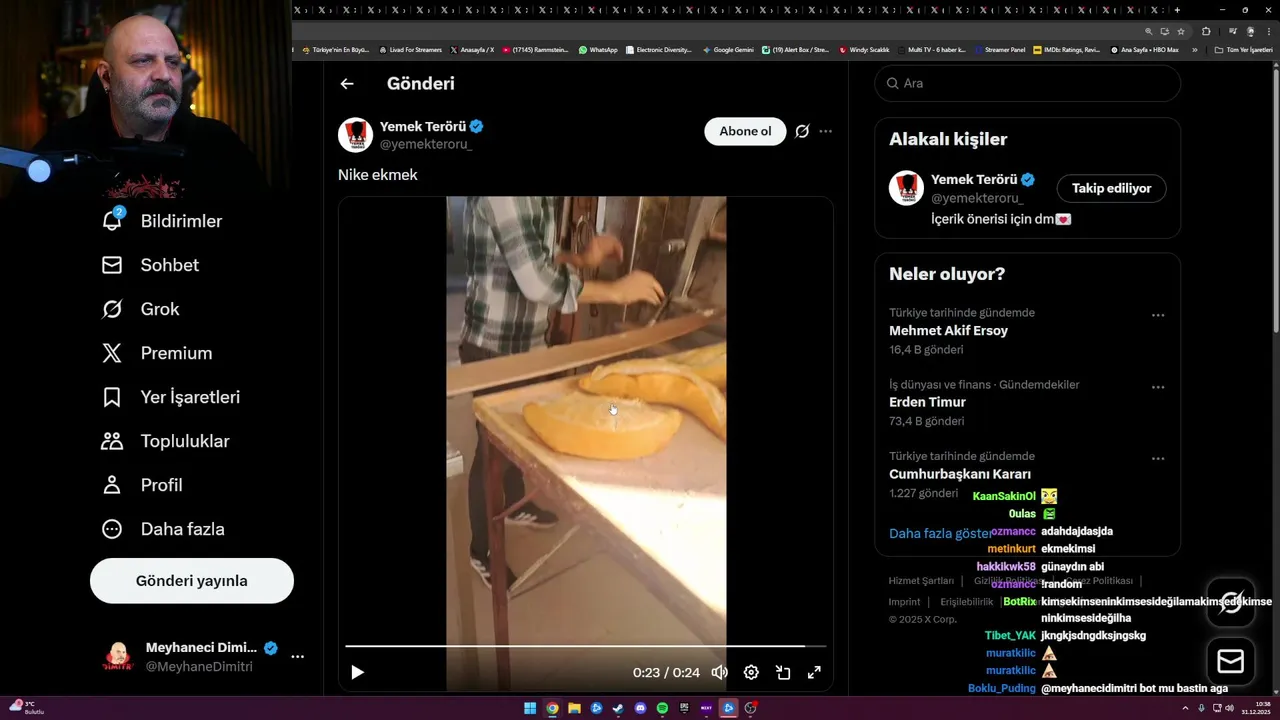Open the floating Grok button
Image resolution: width=1280 pixels, height=720 pixels.
click(1231, 602)
